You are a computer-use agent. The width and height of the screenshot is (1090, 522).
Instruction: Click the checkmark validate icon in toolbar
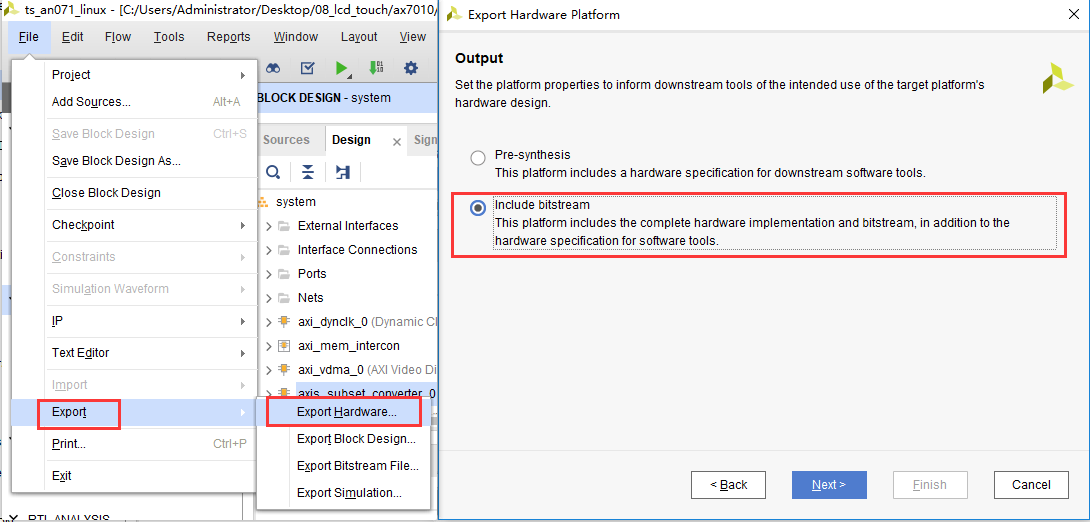click(307, 67)
